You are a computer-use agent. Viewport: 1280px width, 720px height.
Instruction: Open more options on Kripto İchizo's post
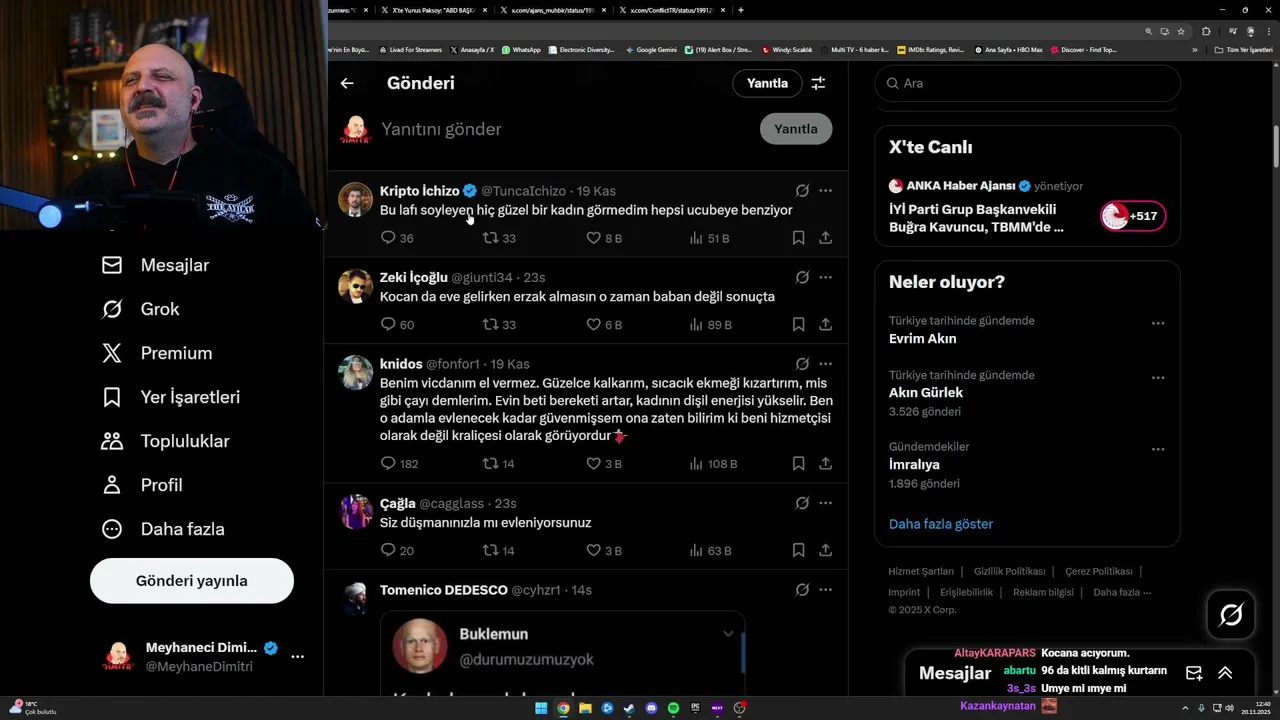[x=825, y=190]
